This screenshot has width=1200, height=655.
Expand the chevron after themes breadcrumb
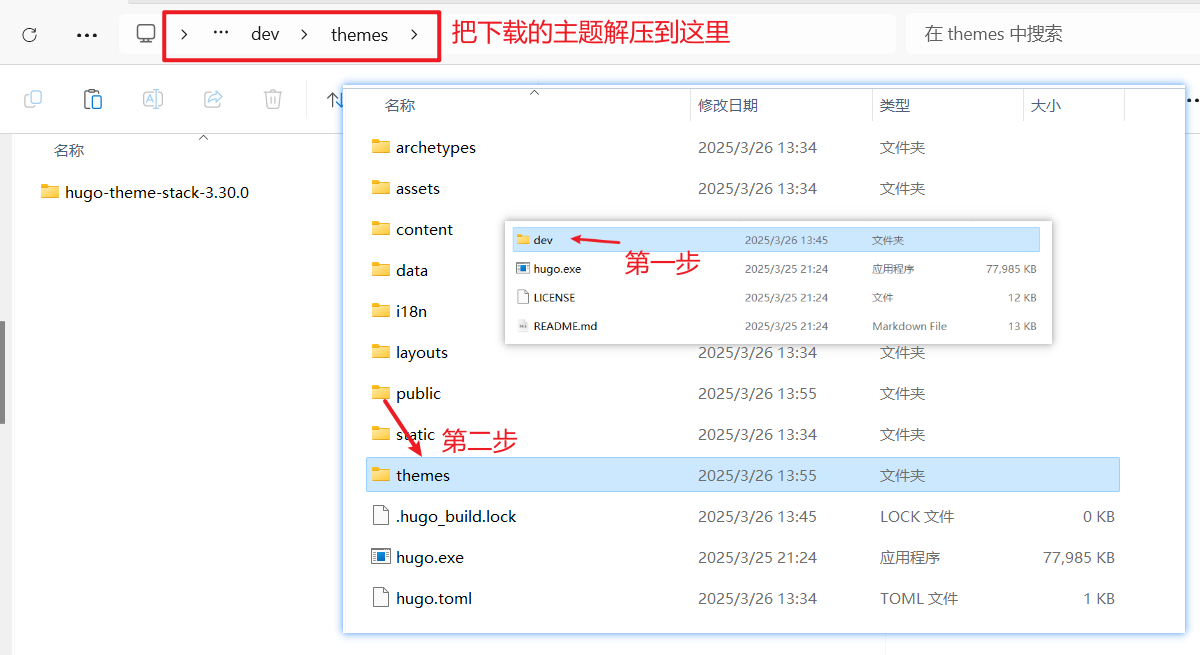pos(414,34)
